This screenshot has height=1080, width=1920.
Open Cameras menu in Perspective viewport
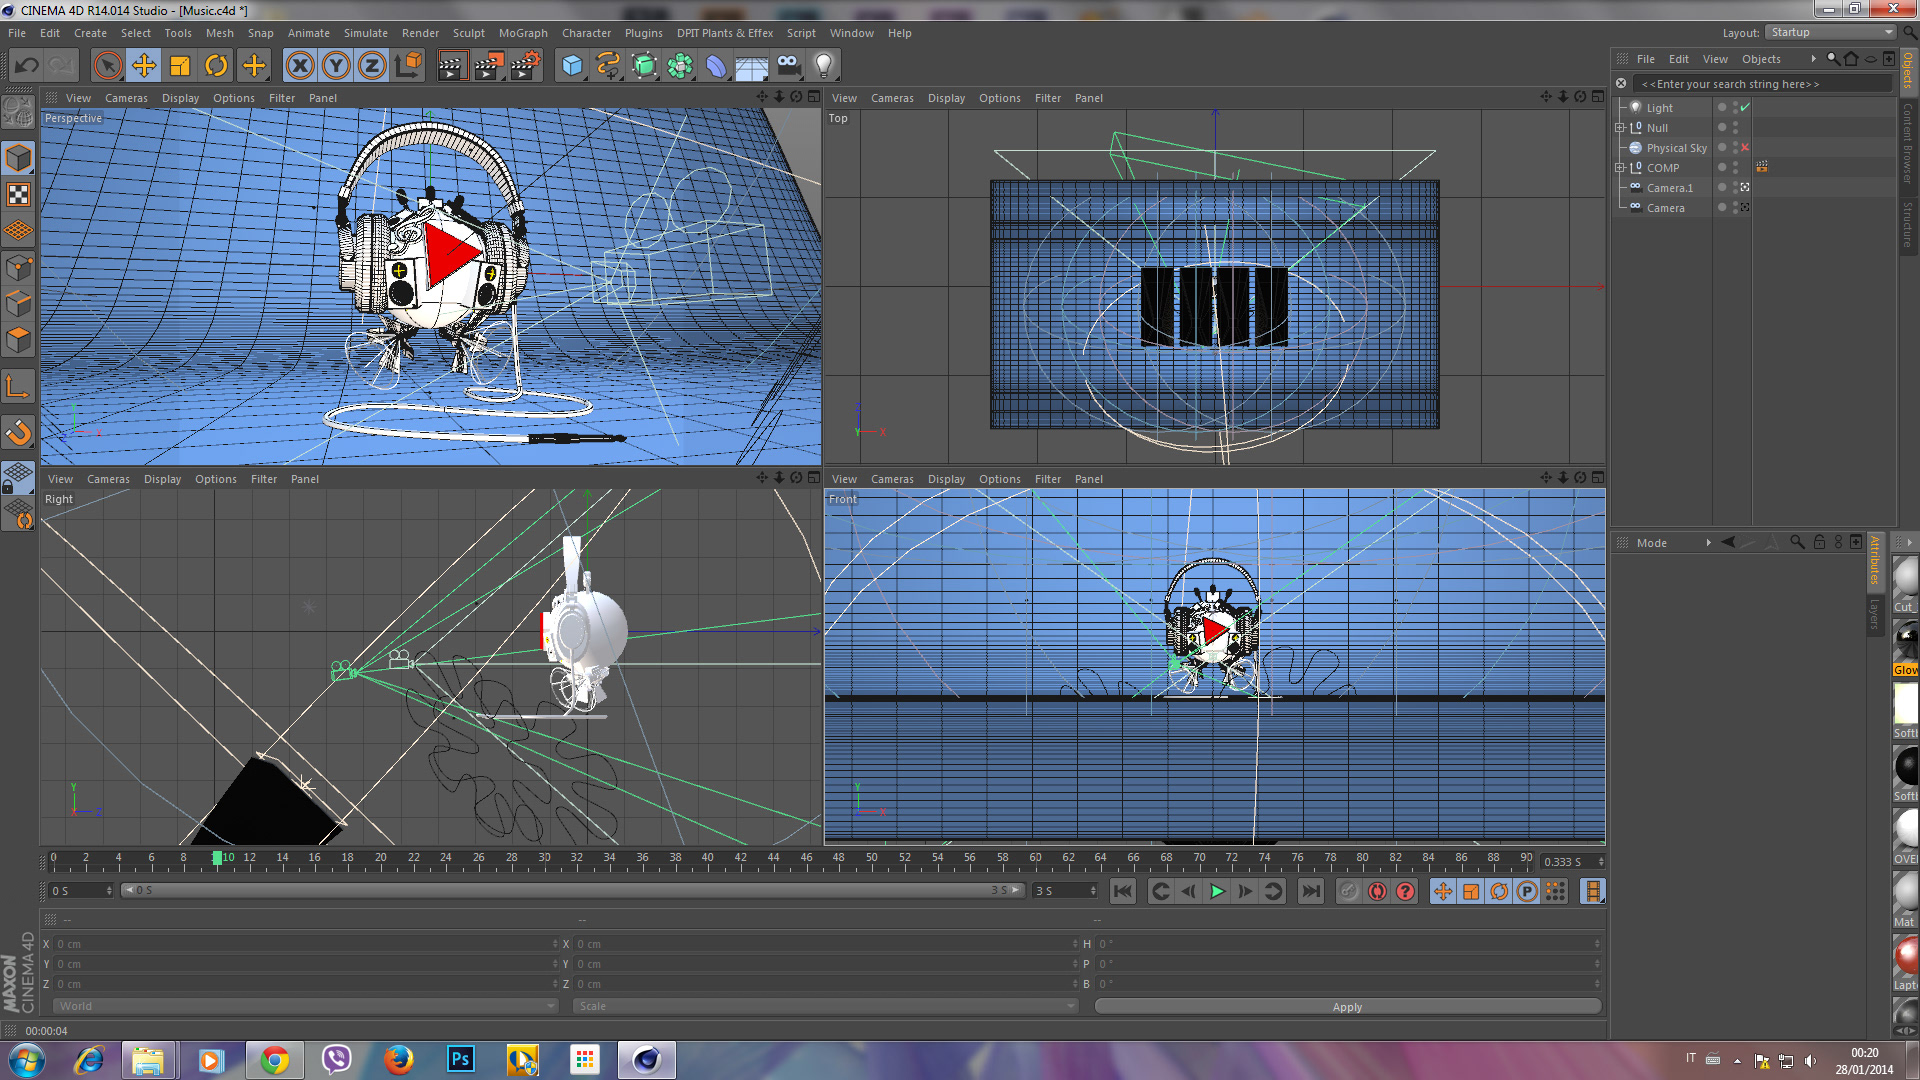126,98
